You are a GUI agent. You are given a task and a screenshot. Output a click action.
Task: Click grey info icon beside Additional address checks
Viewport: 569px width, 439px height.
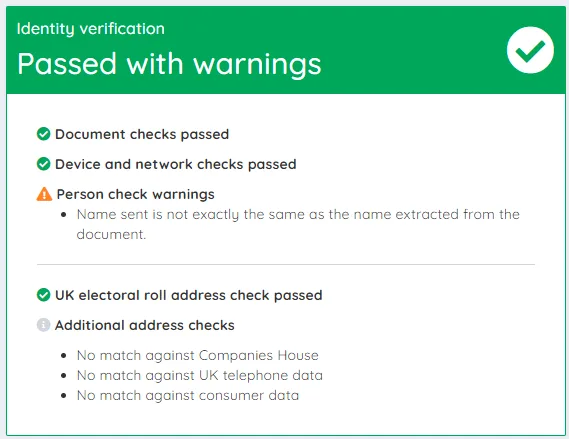pyautogui.click(x=44, y=325)
